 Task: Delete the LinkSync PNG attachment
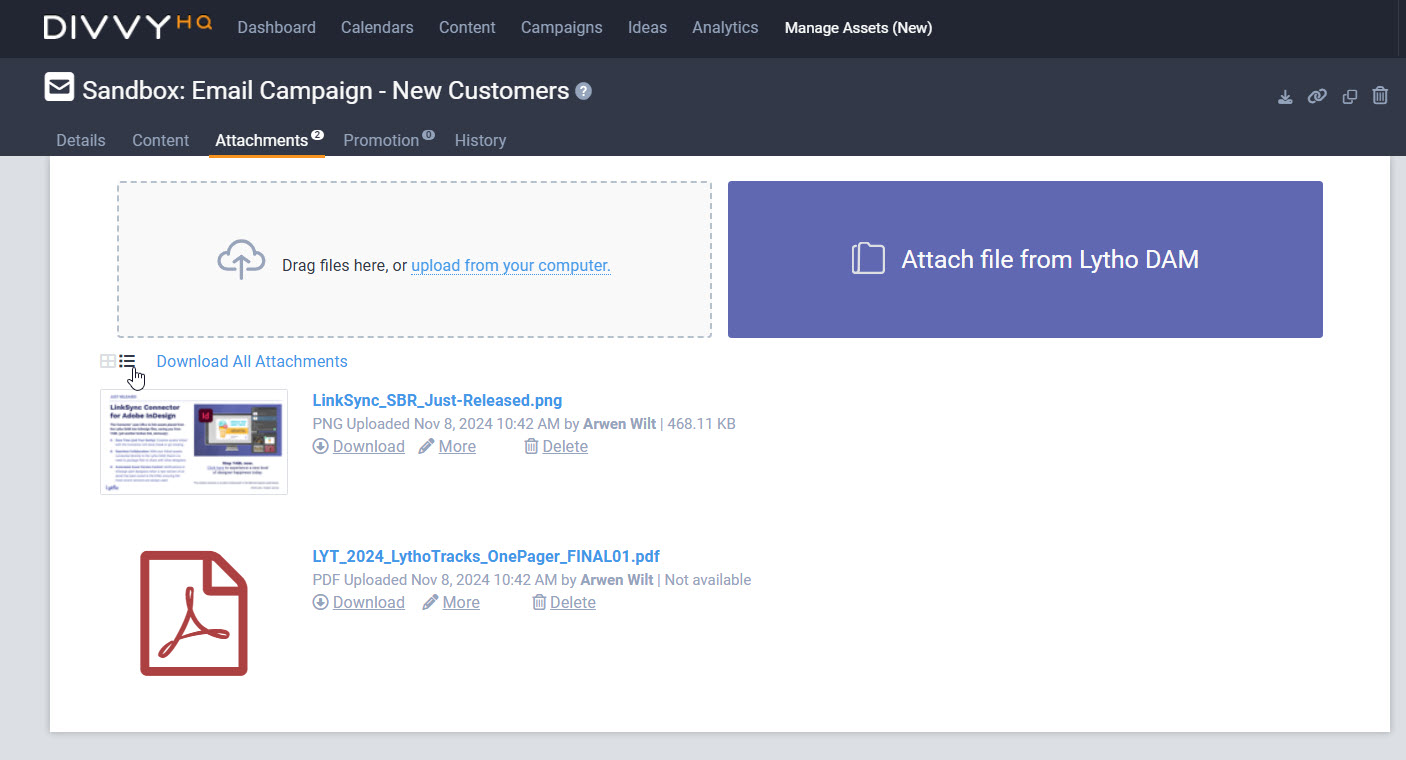click(x=556, y=446)
